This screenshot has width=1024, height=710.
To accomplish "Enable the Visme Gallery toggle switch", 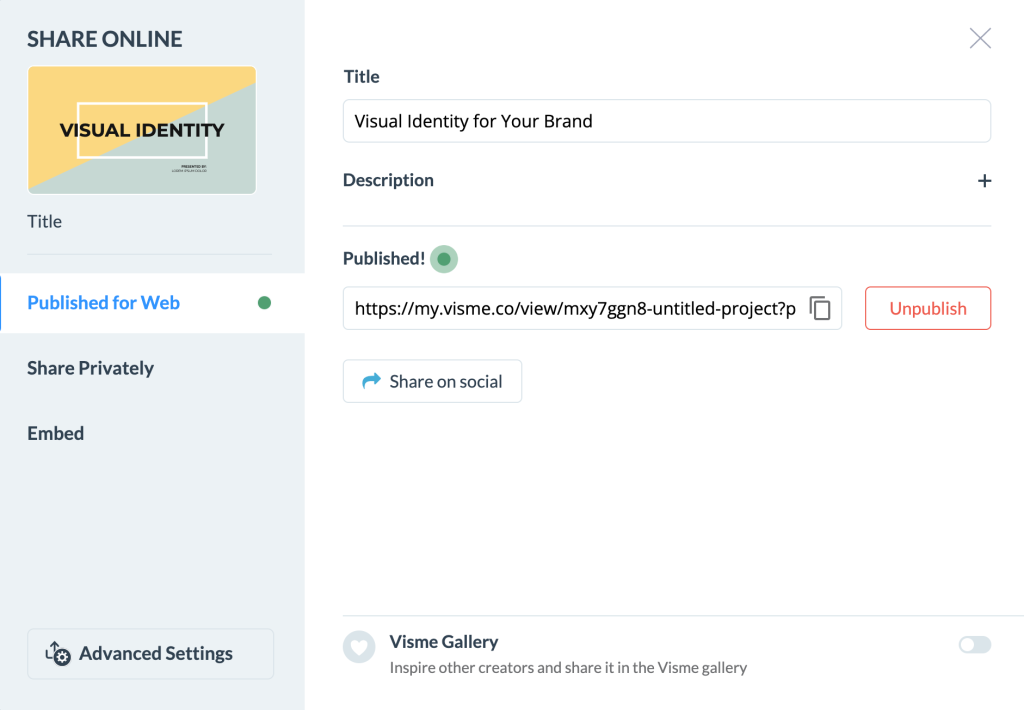I will click(974, 645).
